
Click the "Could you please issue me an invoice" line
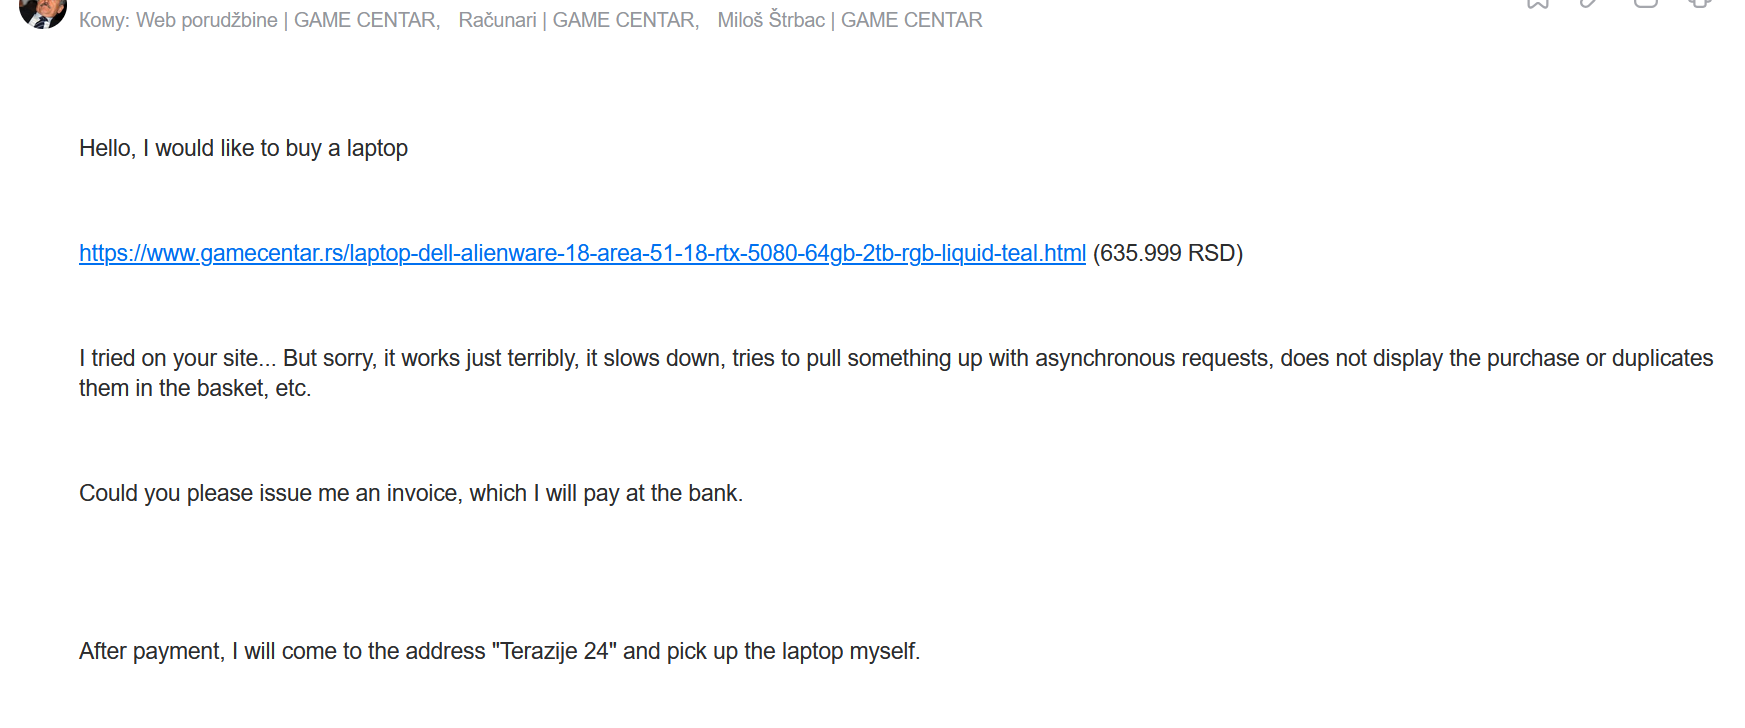pos(411,493)
